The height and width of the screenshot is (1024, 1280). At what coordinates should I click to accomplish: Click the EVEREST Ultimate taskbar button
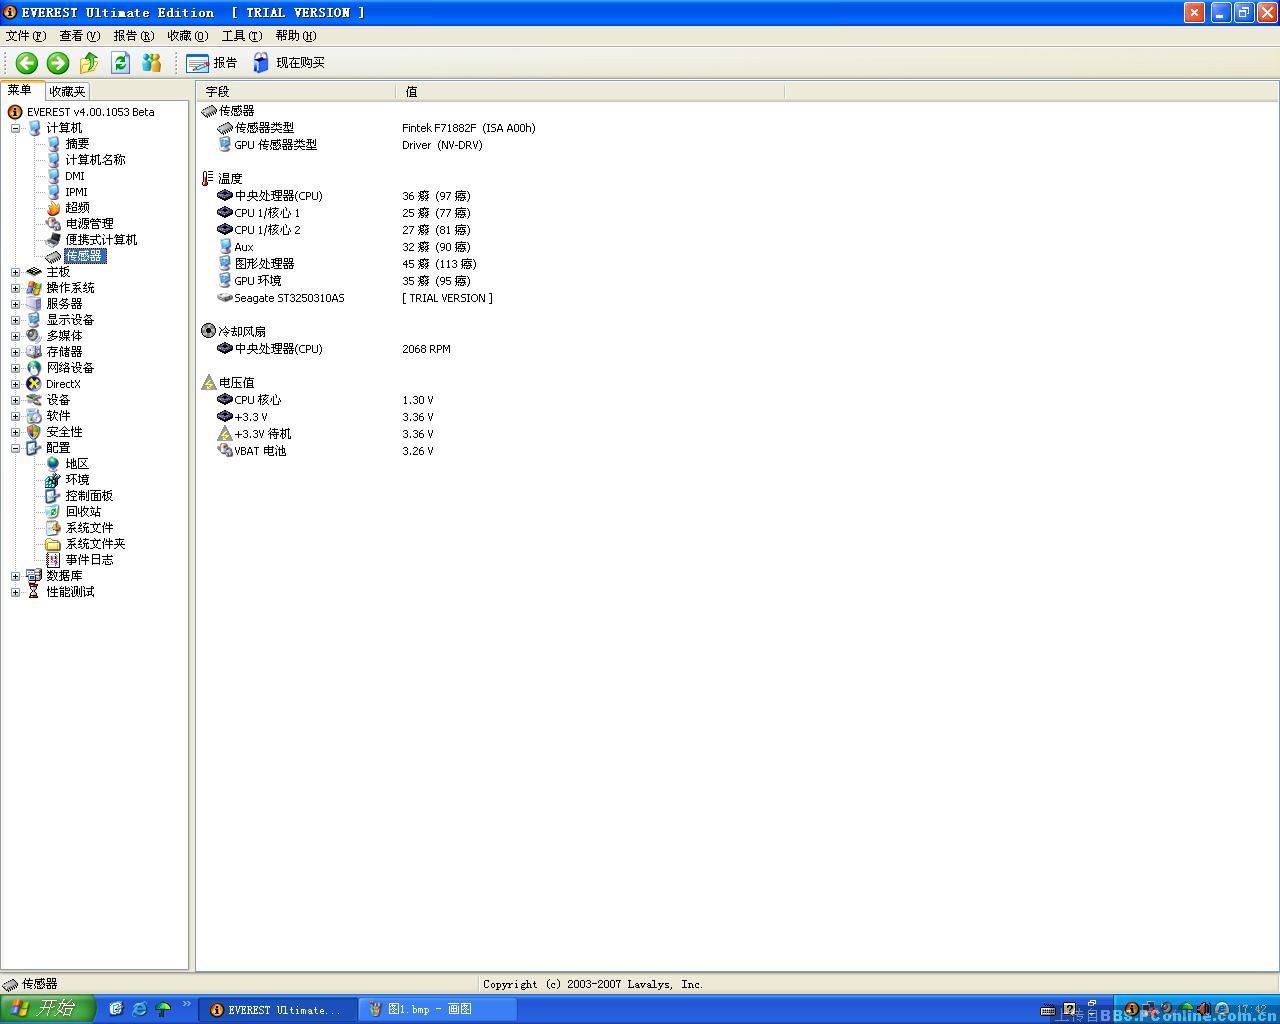(x=278, y=1010)
